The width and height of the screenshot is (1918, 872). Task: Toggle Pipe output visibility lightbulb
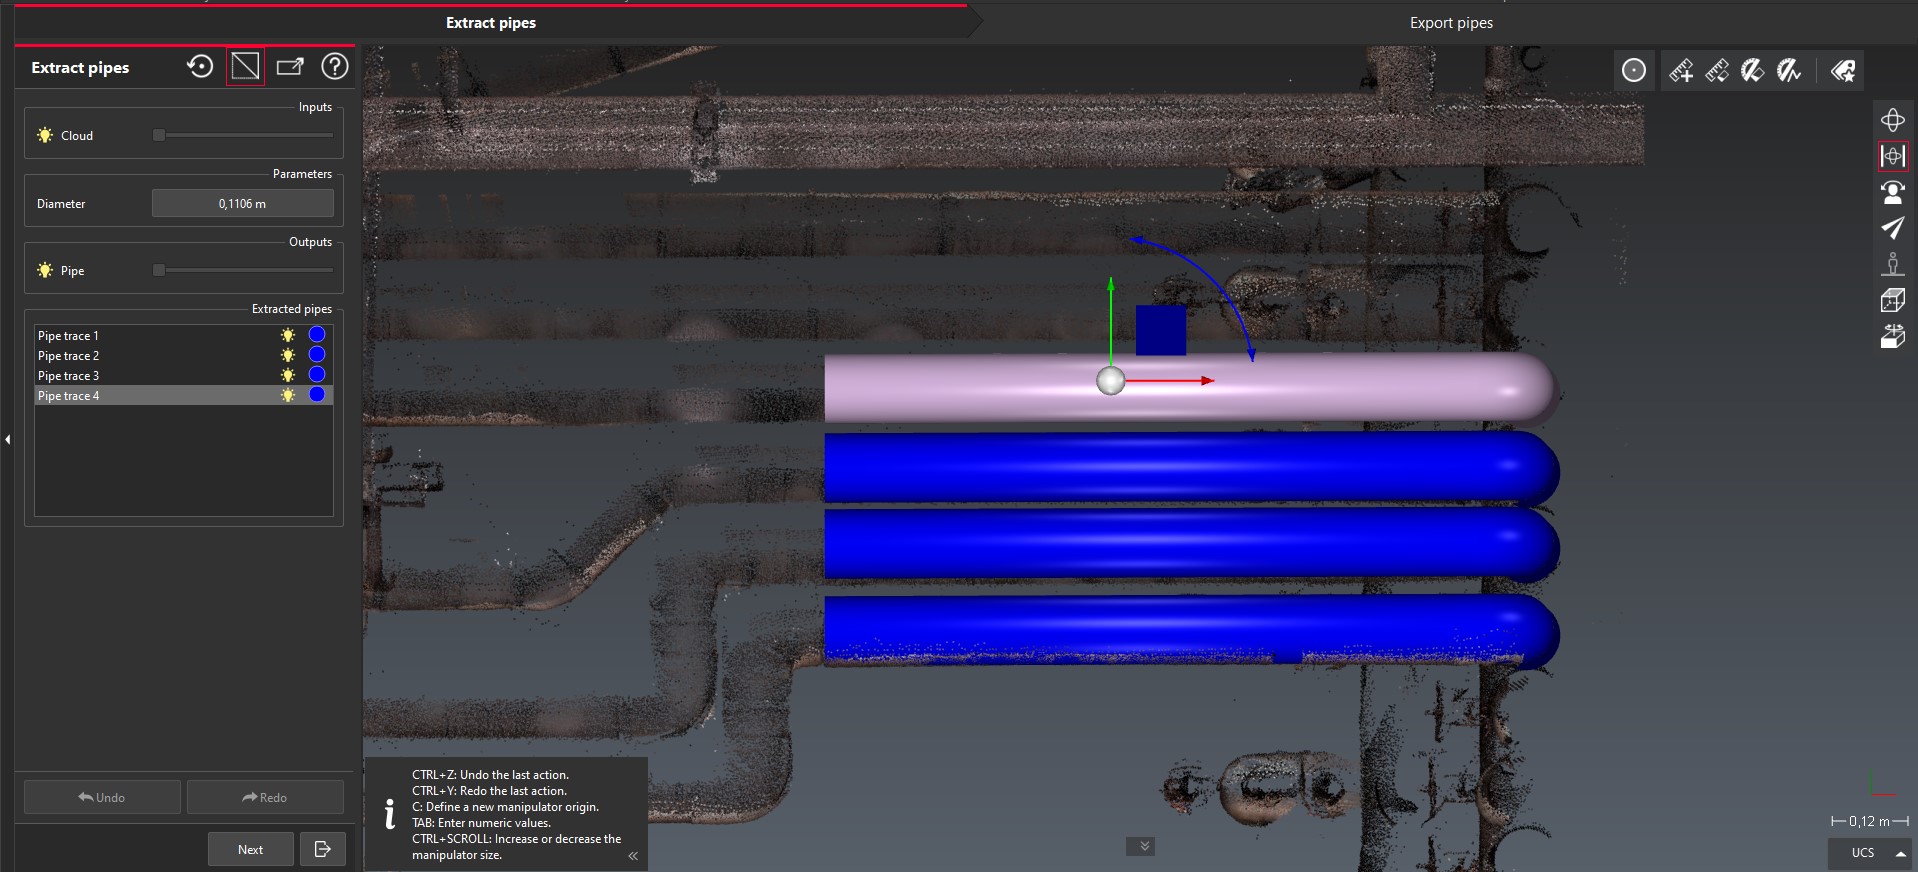(x=45, y=270)
